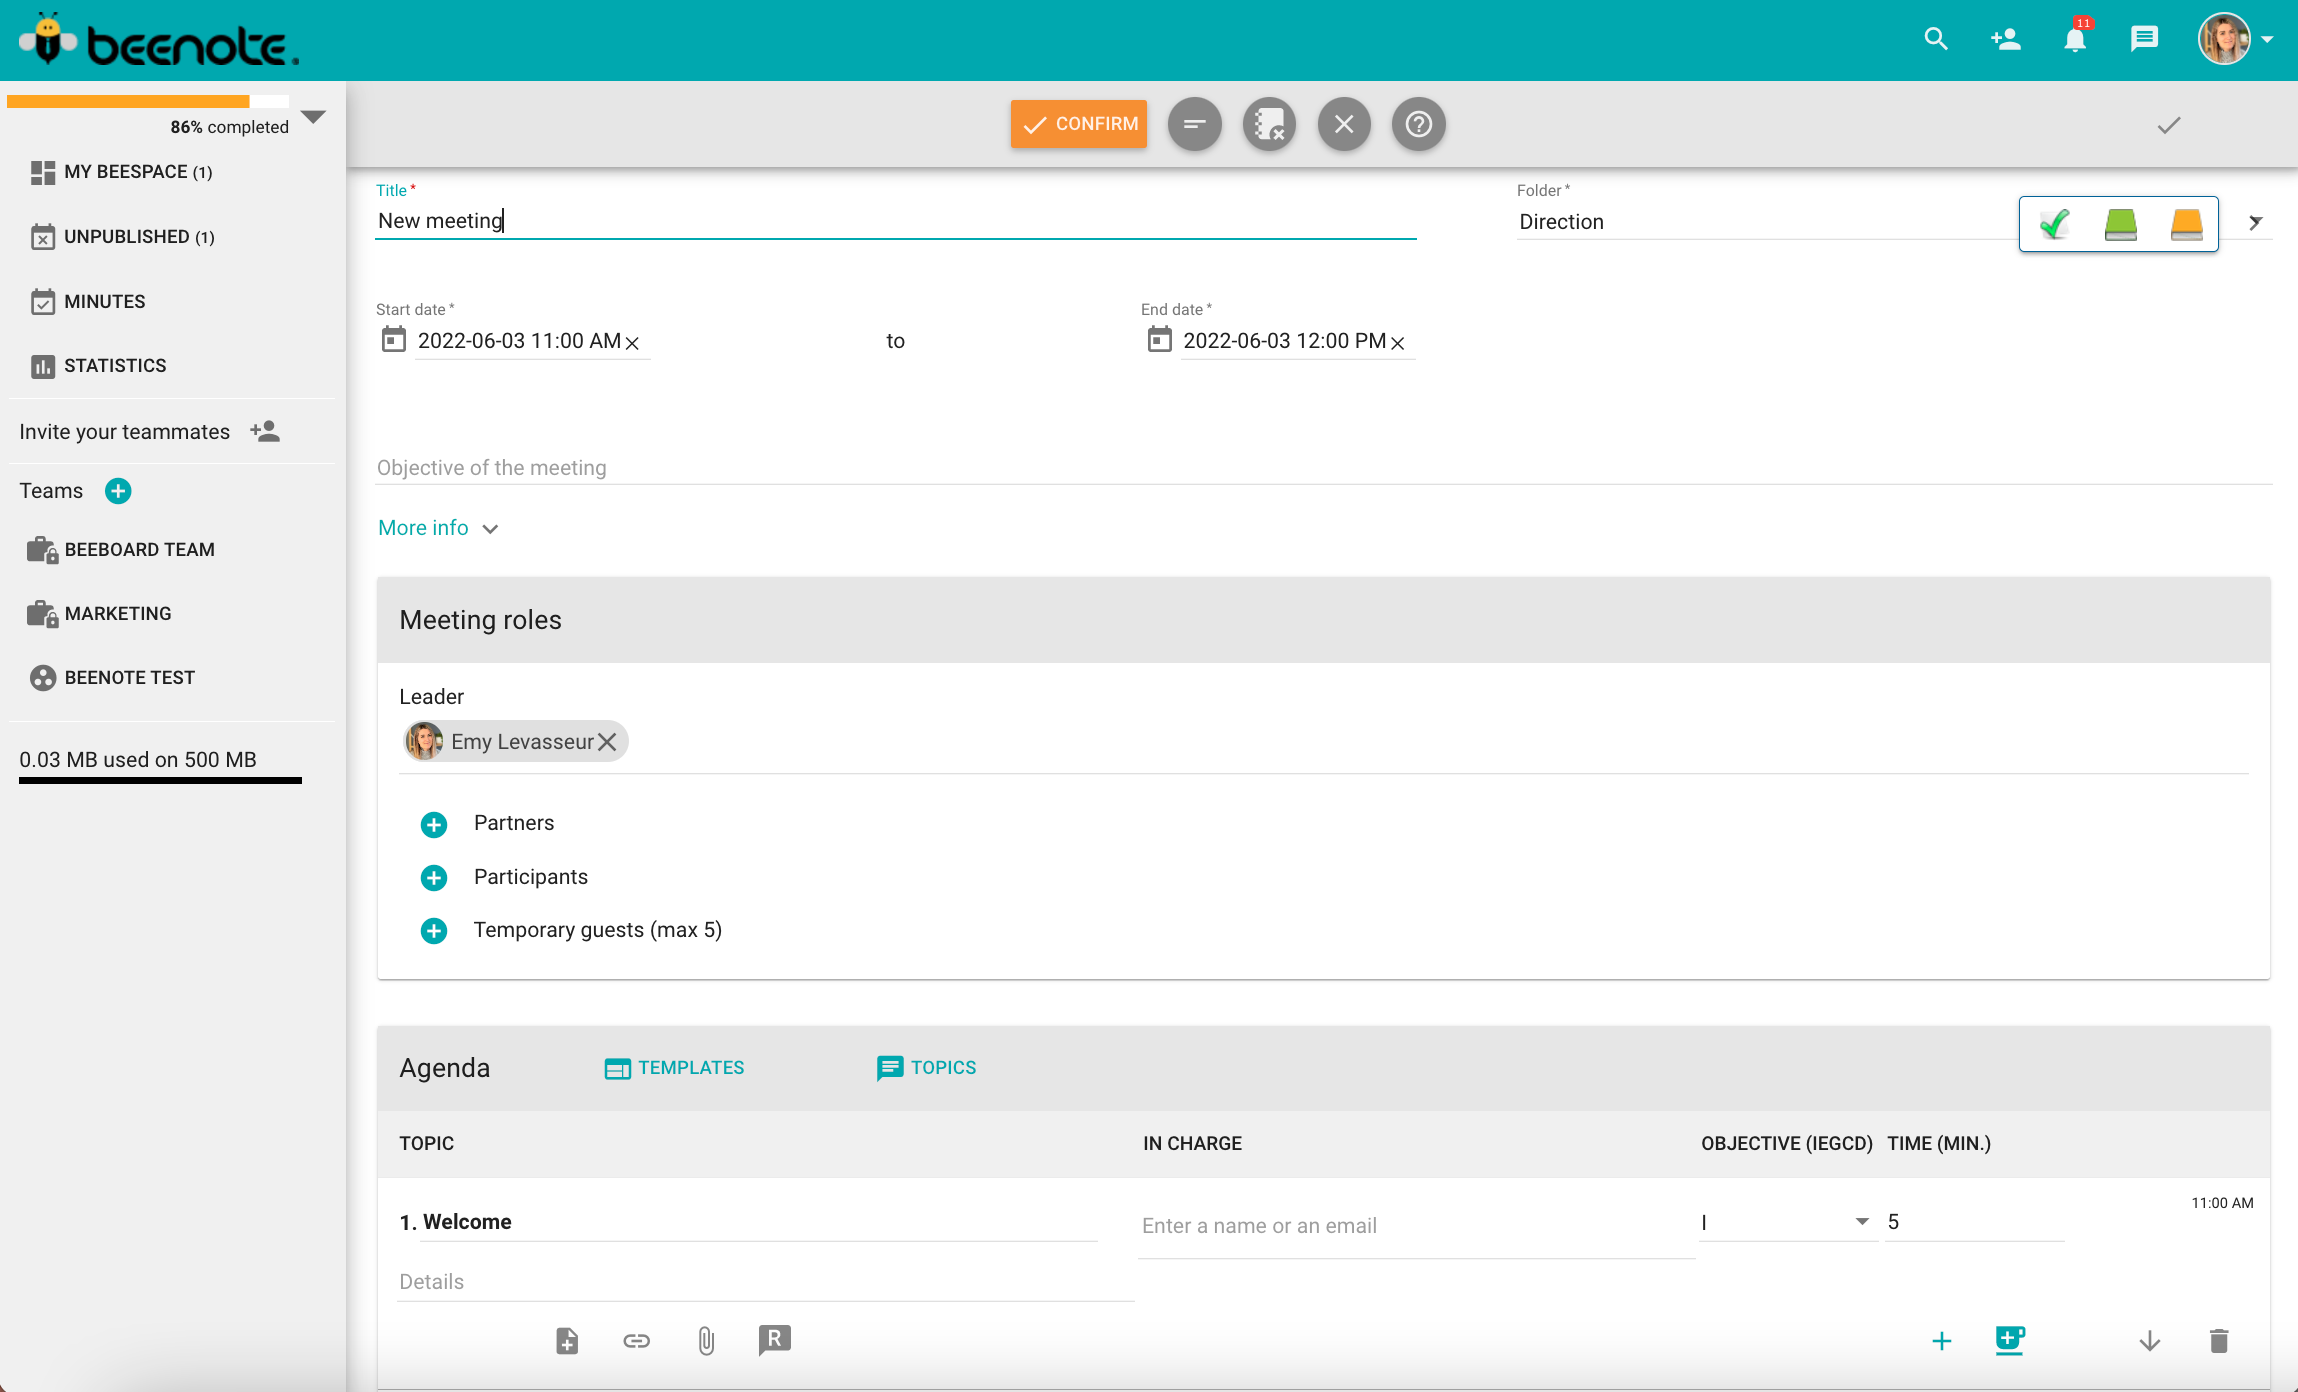The height and width of the screenshot is (1392, 2298).
Task: Enable add Temporary guests option
Action: click(x=433, y=929)
